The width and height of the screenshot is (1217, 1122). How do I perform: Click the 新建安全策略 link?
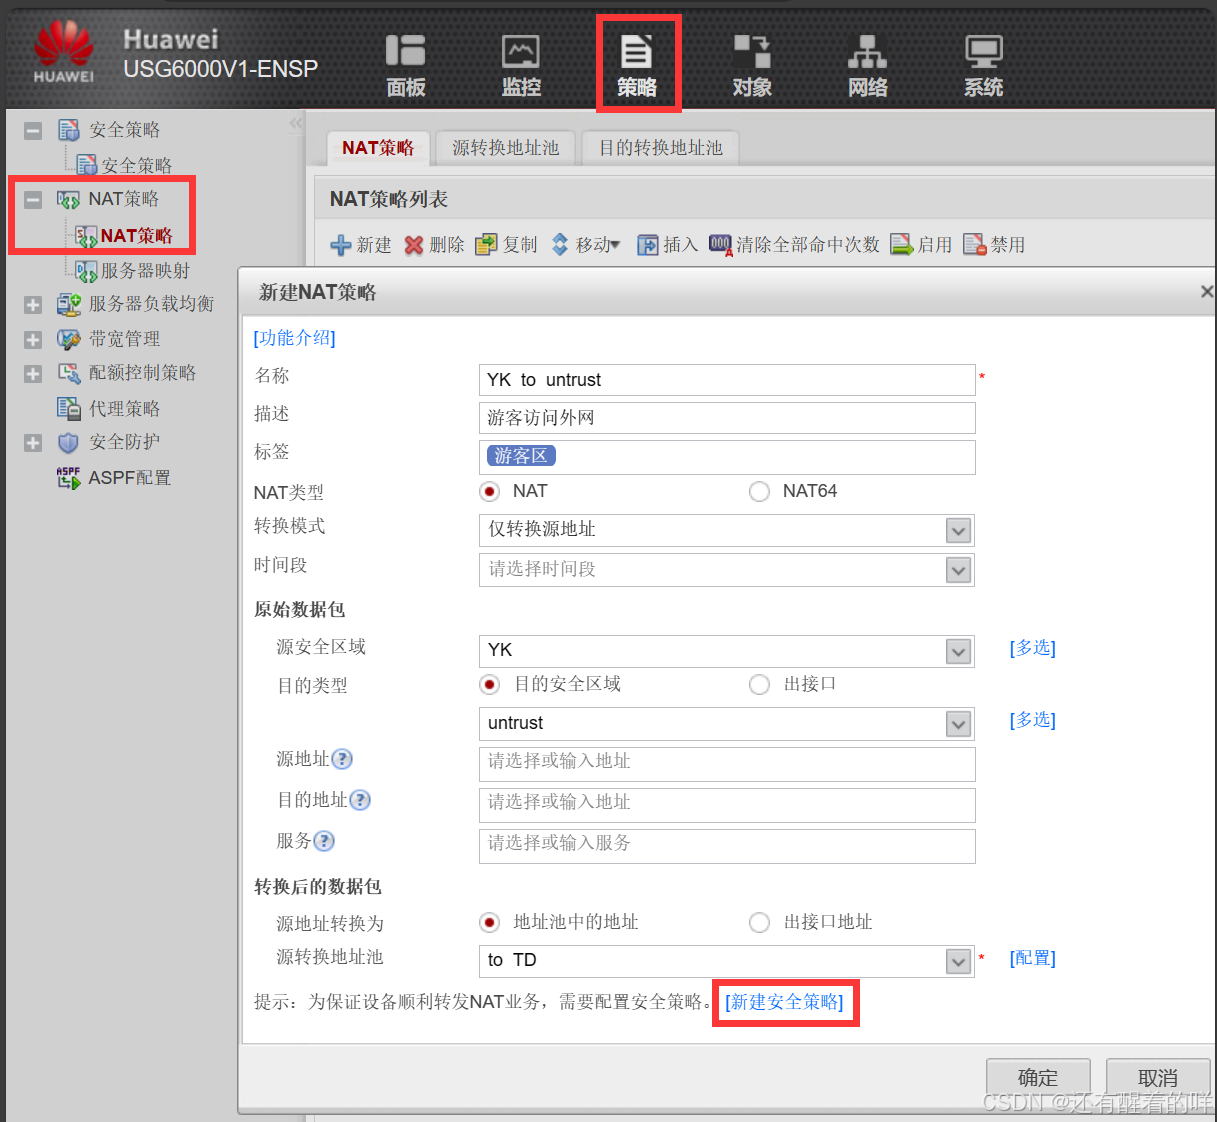pyautogui.click(x=784, y=1002)
